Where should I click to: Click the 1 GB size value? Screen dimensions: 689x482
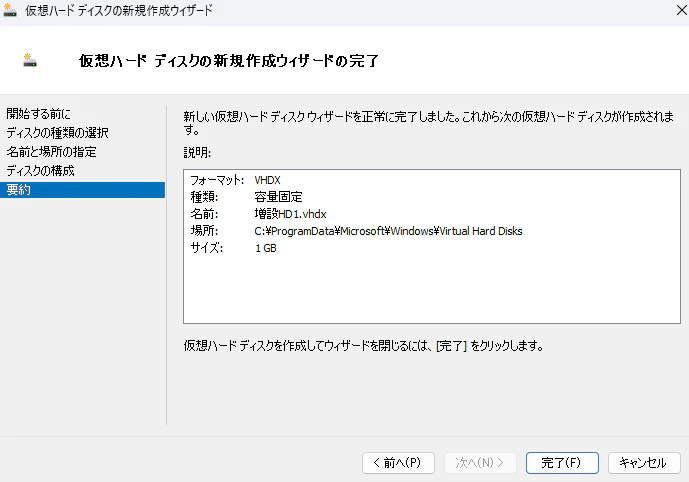[x=265, y=248]
